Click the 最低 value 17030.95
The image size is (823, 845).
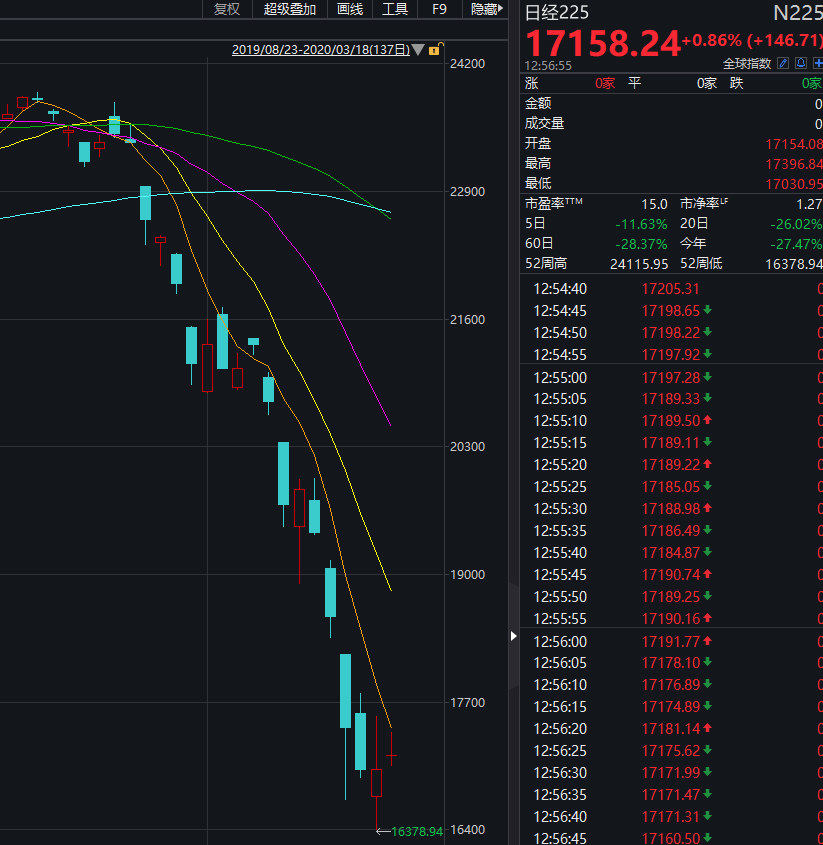794,184
